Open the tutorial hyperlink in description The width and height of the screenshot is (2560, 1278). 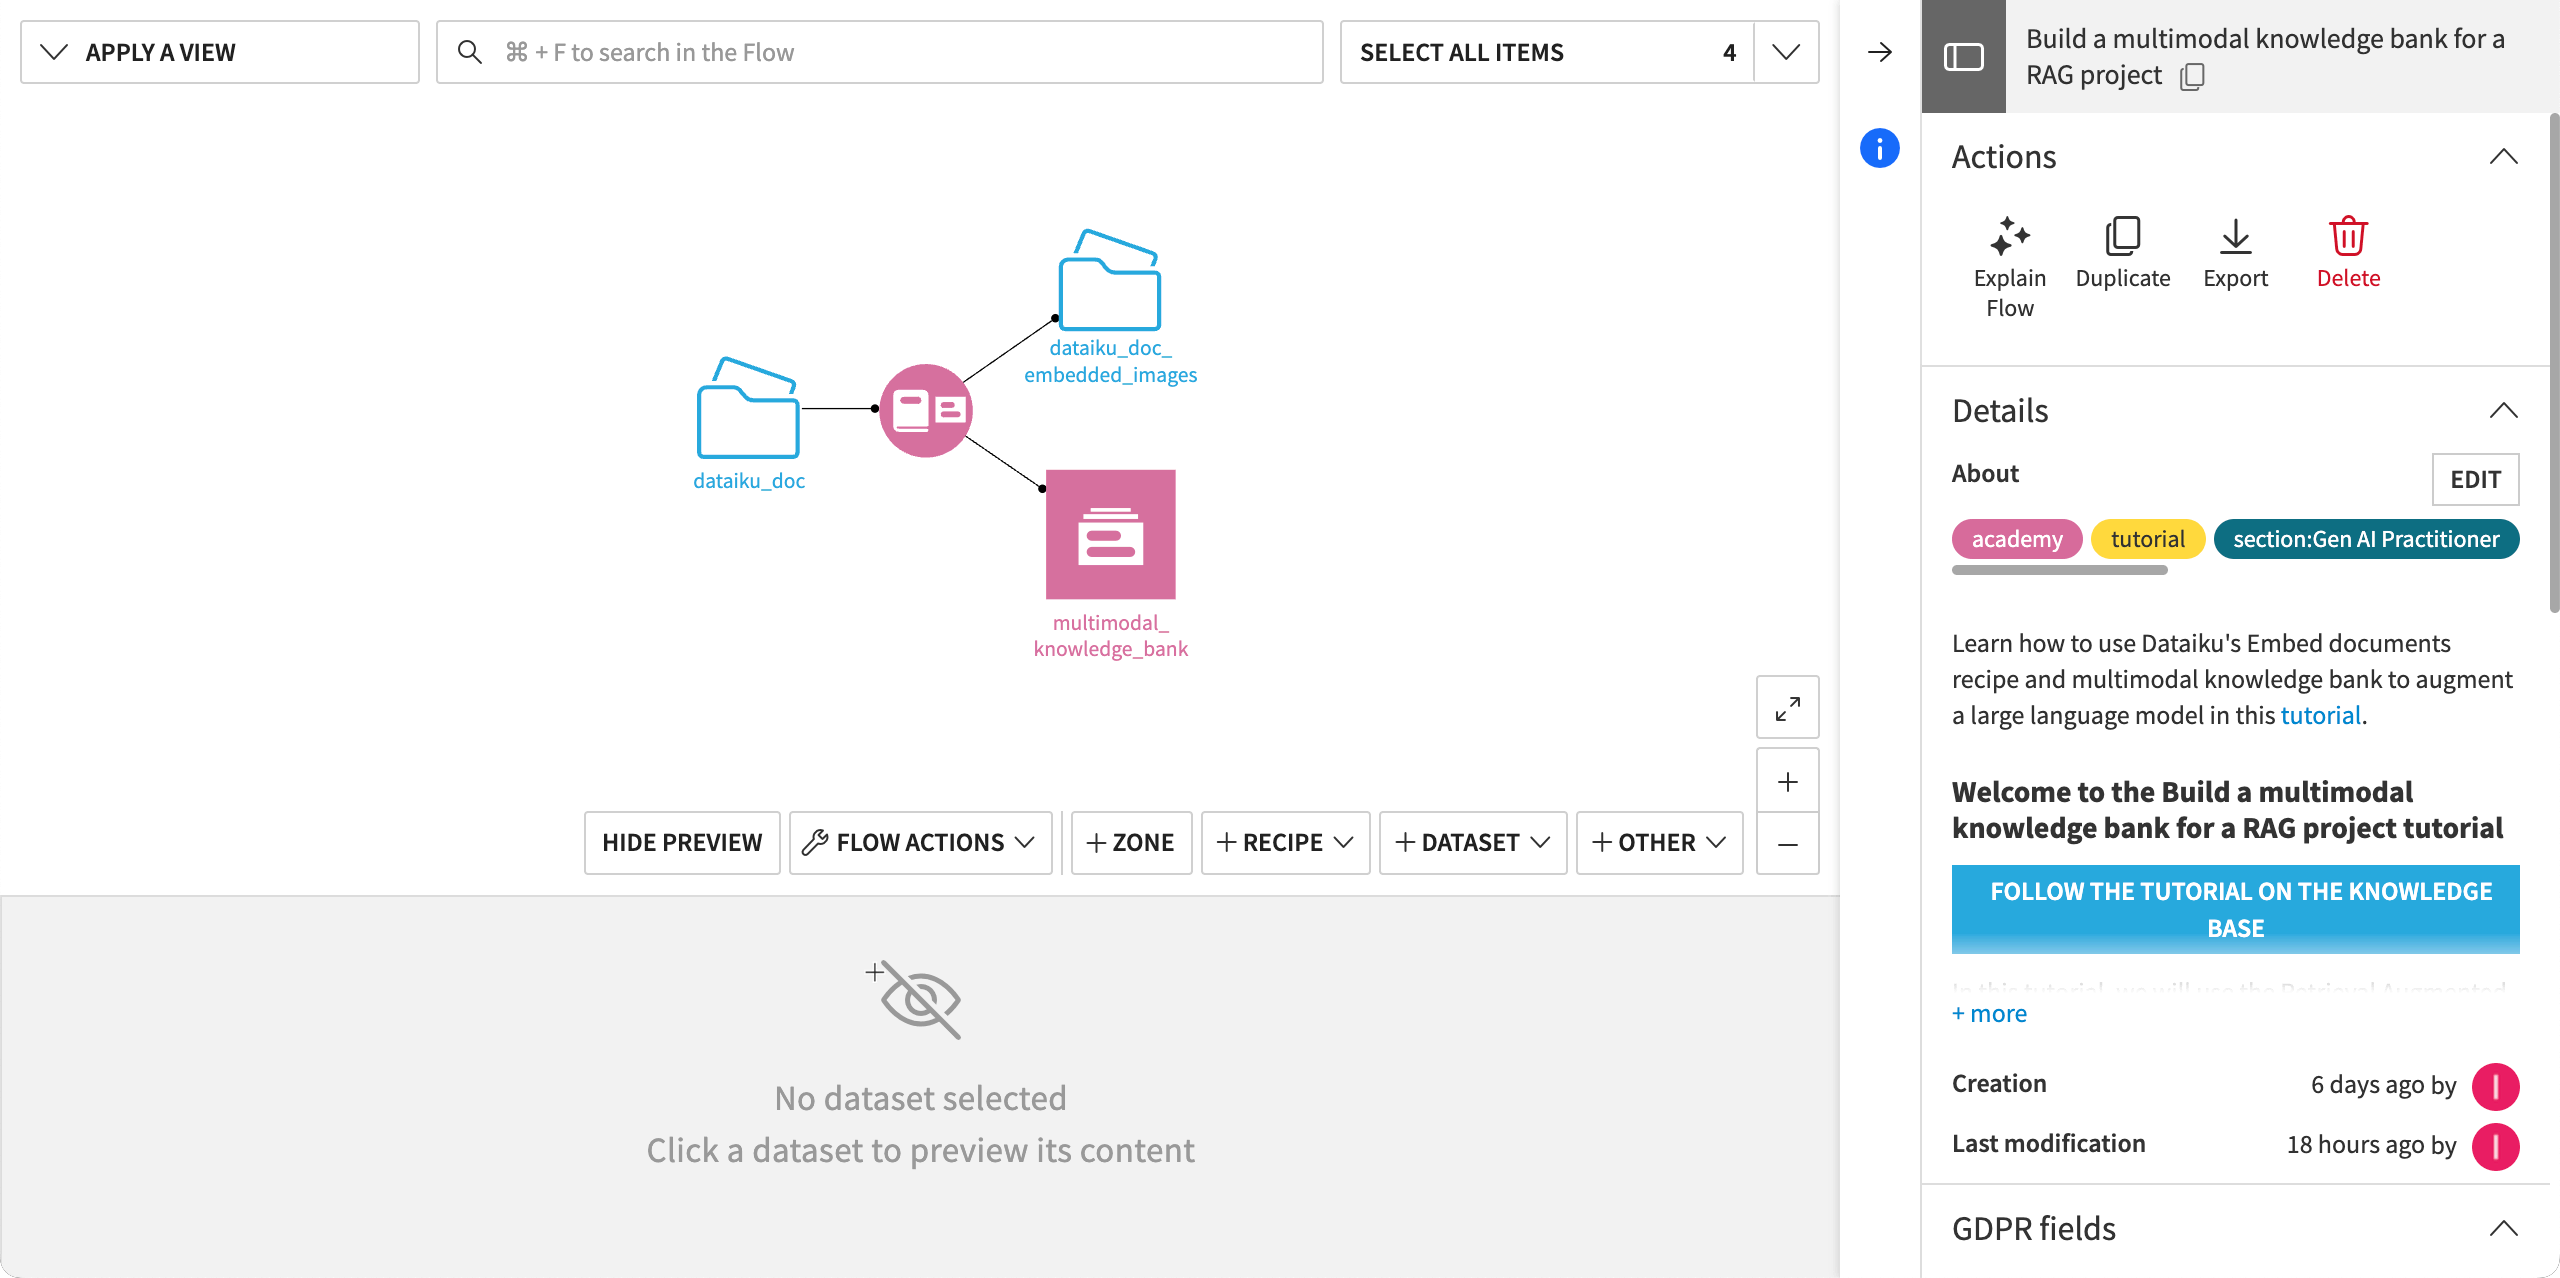[x=2320, y=716]
